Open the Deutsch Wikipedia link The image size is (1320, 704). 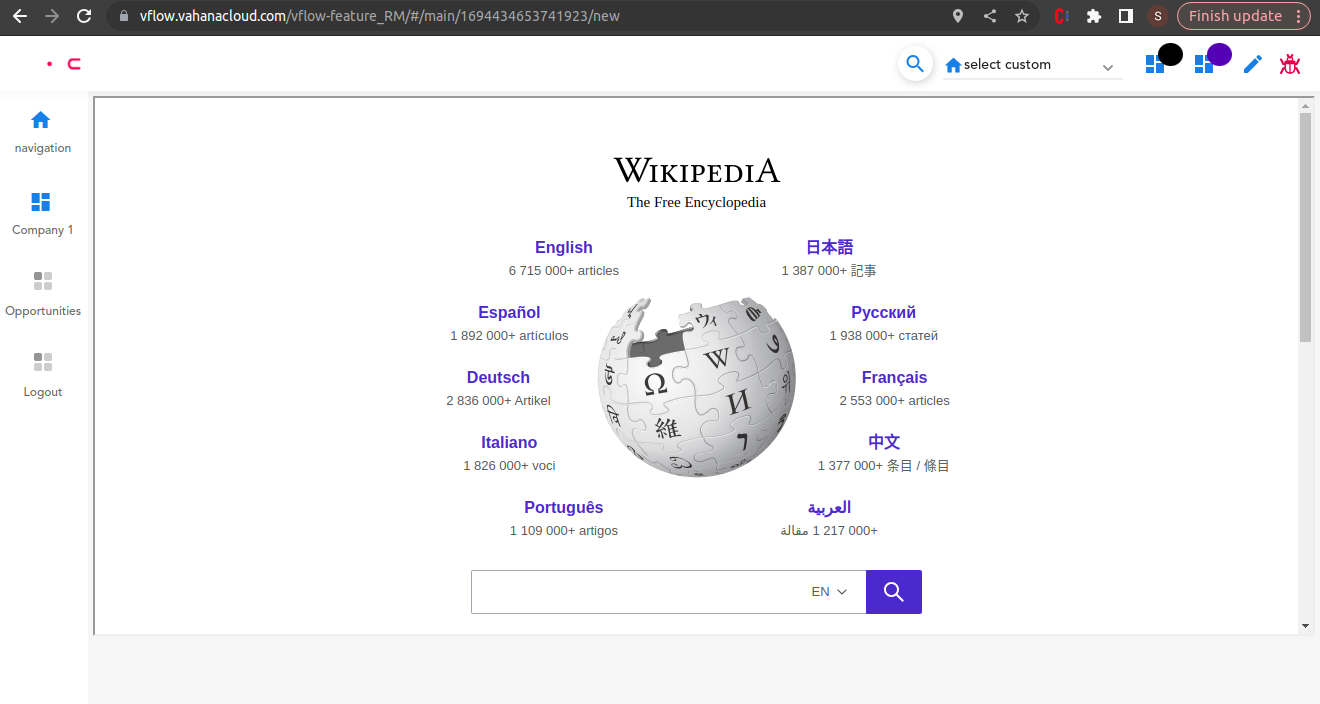[498, 378]
